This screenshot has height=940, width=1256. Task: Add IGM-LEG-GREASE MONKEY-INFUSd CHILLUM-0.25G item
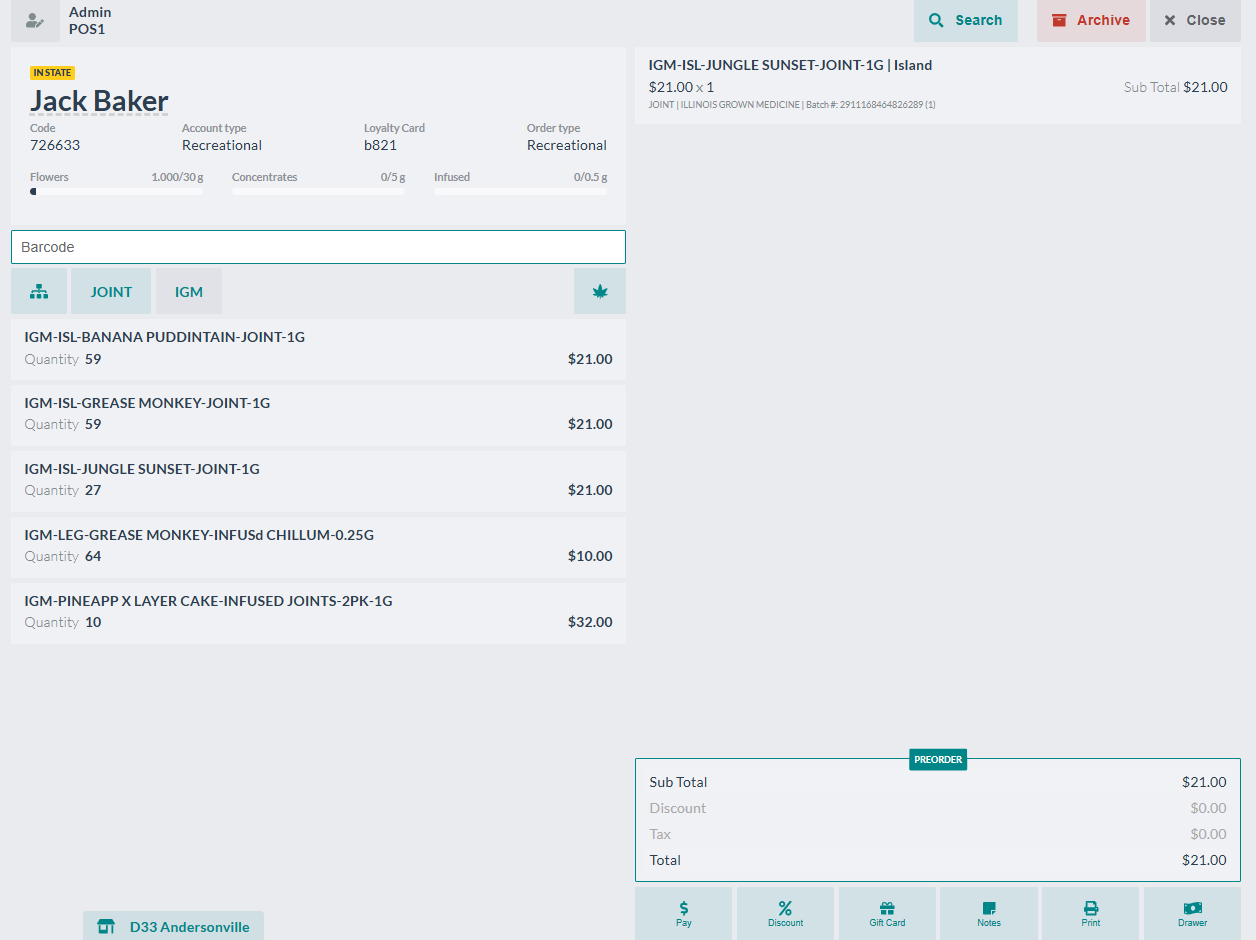click(x=318, y=547)
